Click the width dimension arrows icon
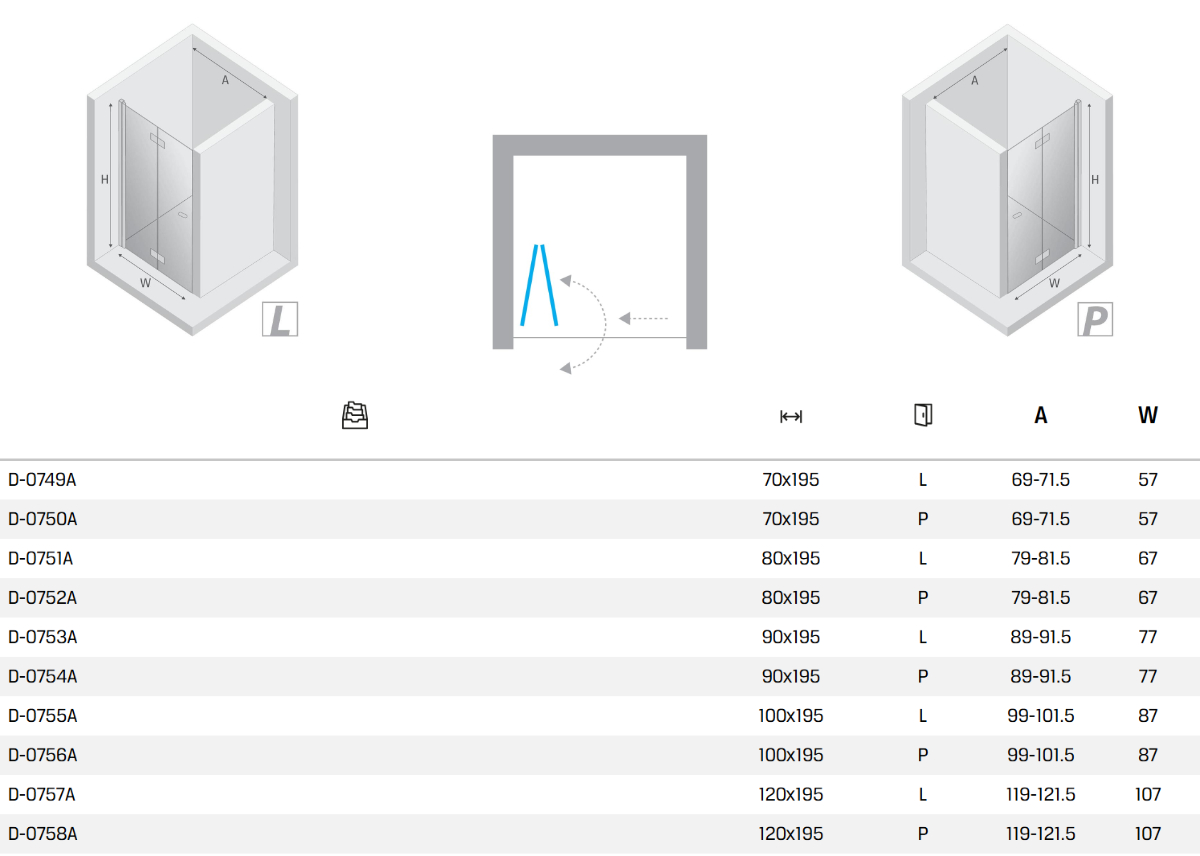 coord(791,416)
